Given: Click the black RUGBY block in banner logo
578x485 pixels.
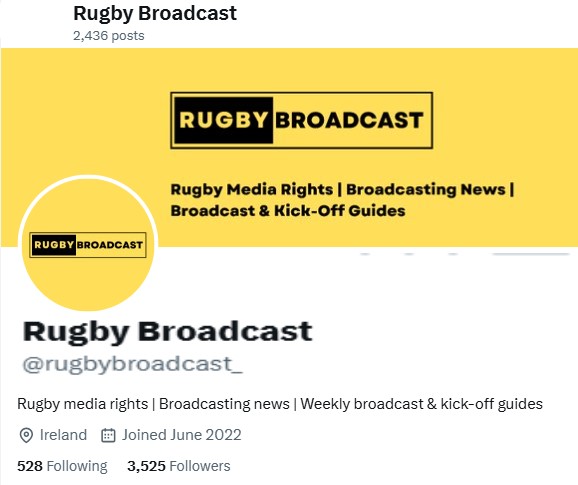Looking at the screenshot, I should point(223,120).
